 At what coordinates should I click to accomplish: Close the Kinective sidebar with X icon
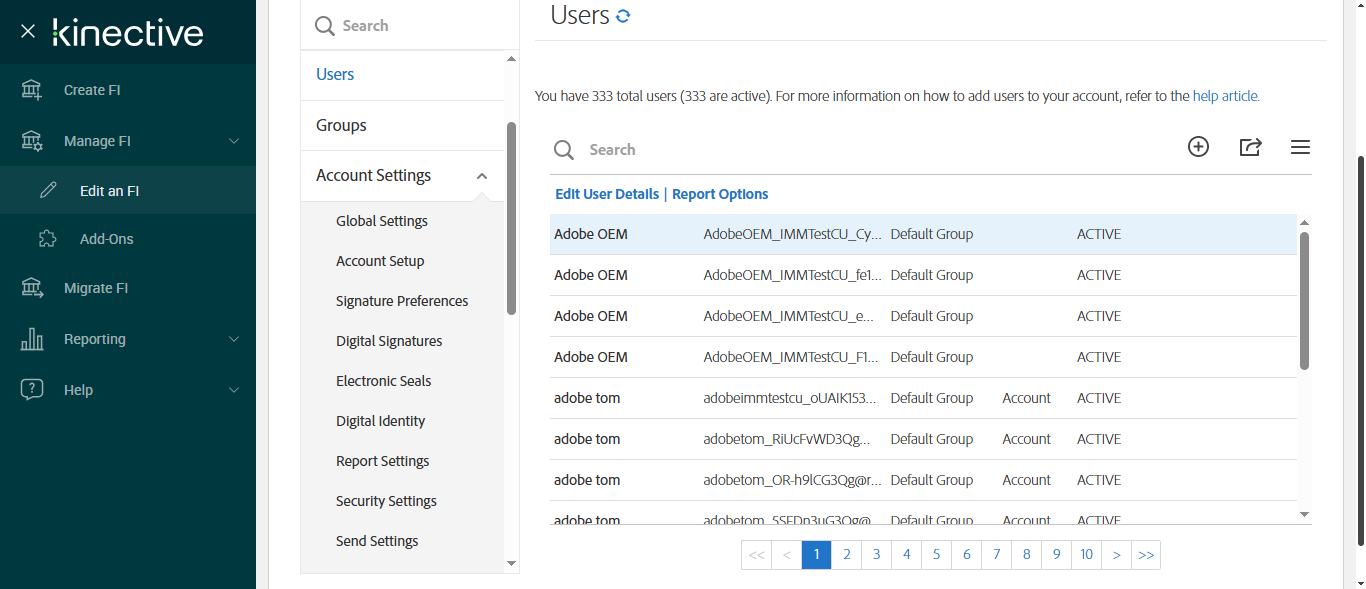28,31
